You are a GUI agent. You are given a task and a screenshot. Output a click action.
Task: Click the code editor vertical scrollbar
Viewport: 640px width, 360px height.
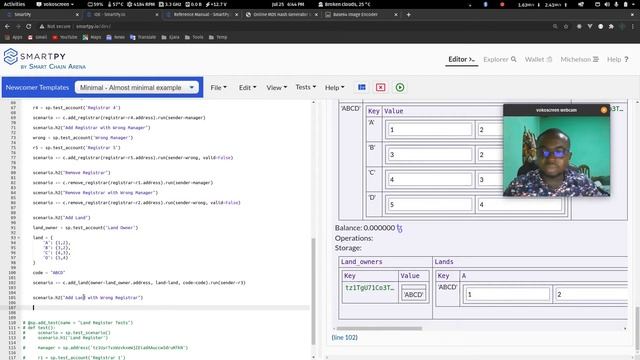click(x=313, y=291)
